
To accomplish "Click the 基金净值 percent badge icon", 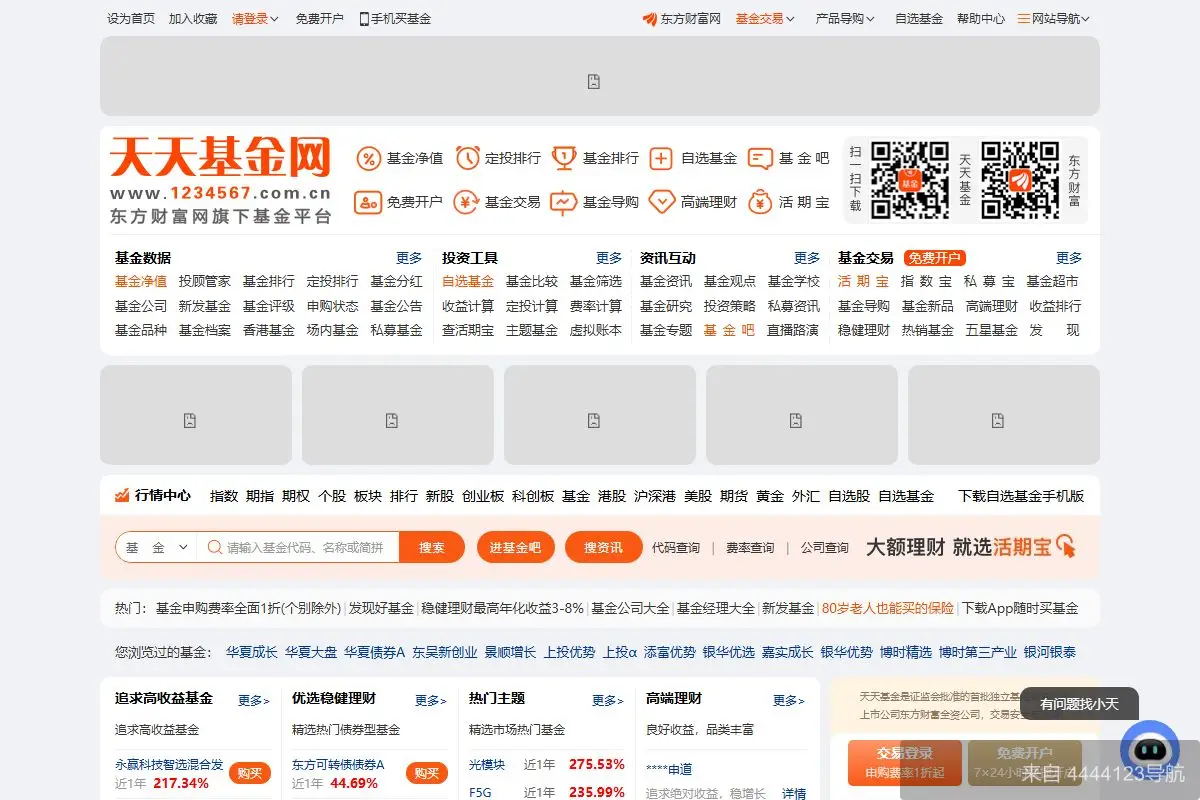I will (369, 158).
